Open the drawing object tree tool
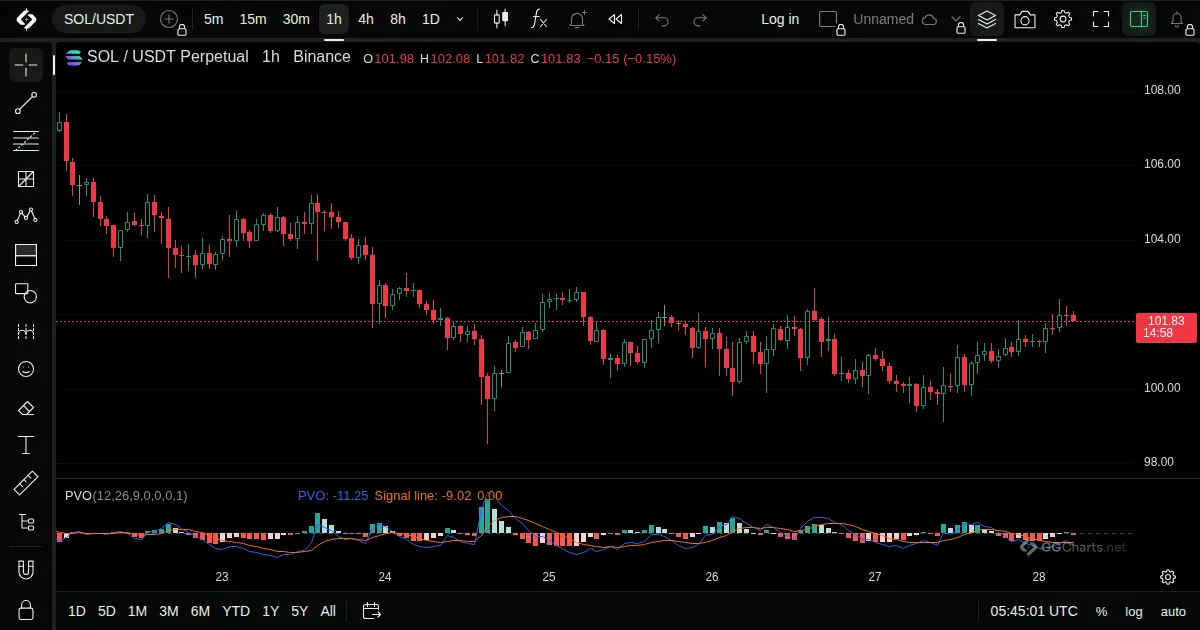1200x630 pixels. (x=26, y=521)
